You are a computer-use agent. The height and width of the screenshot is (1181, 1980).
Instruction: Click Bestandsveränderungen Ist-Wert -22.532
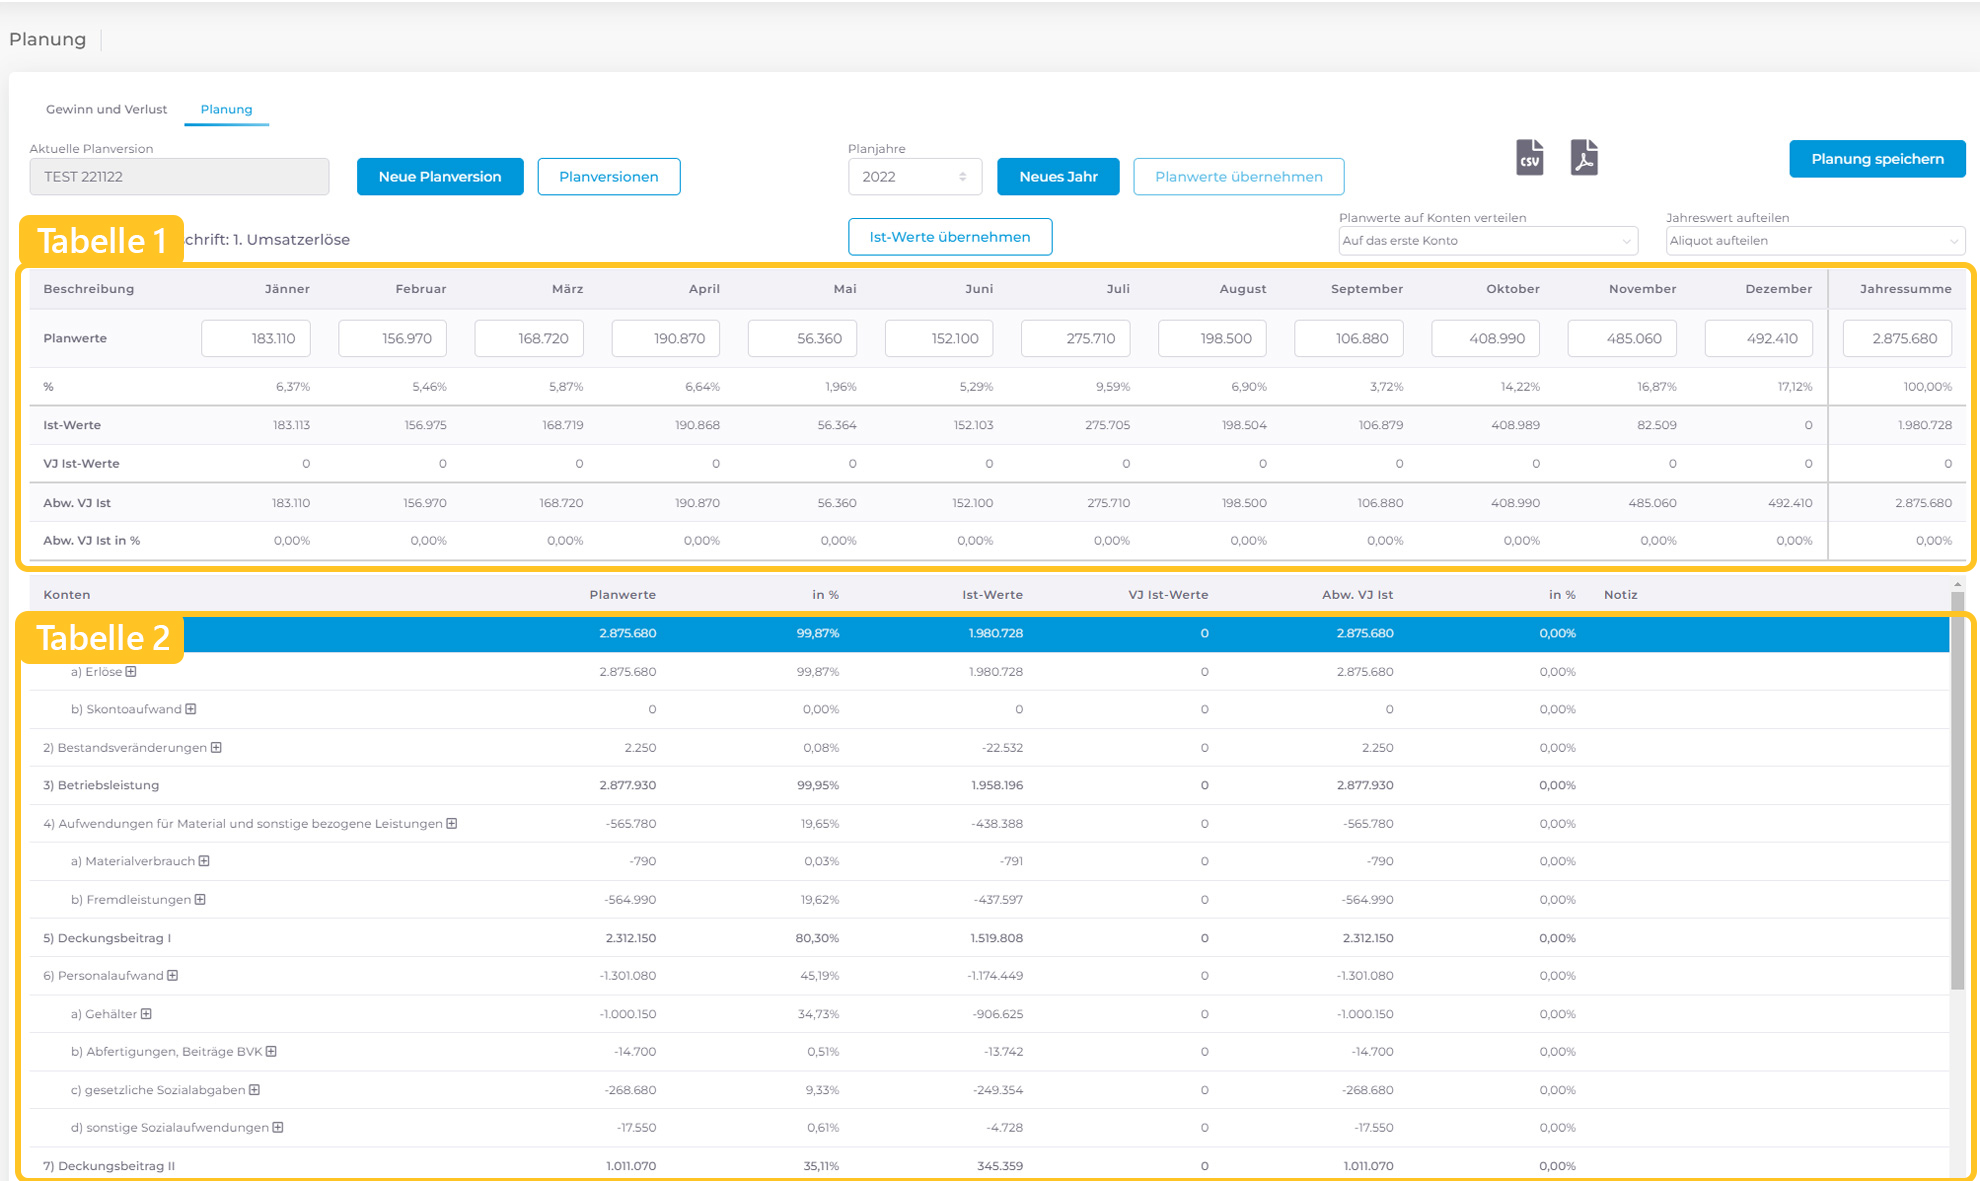pos(1001,748)
